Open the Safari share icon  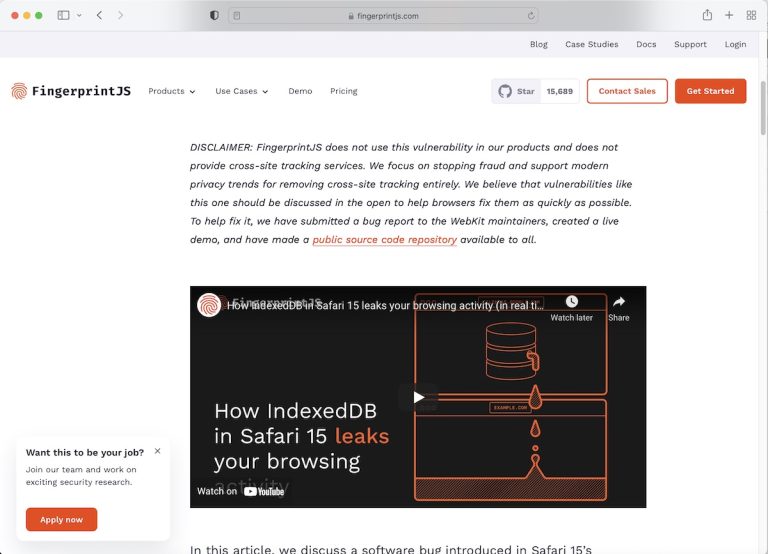[x=707, y=15]
